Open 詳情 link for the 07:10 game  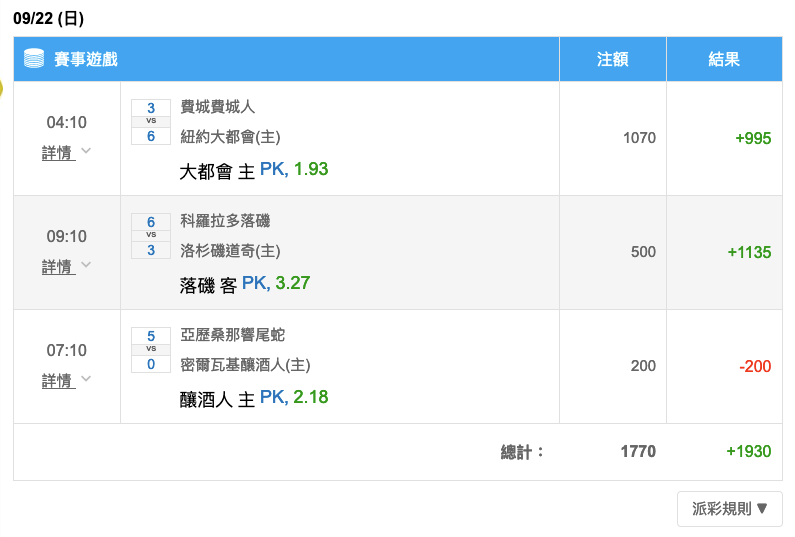point(58,381)
